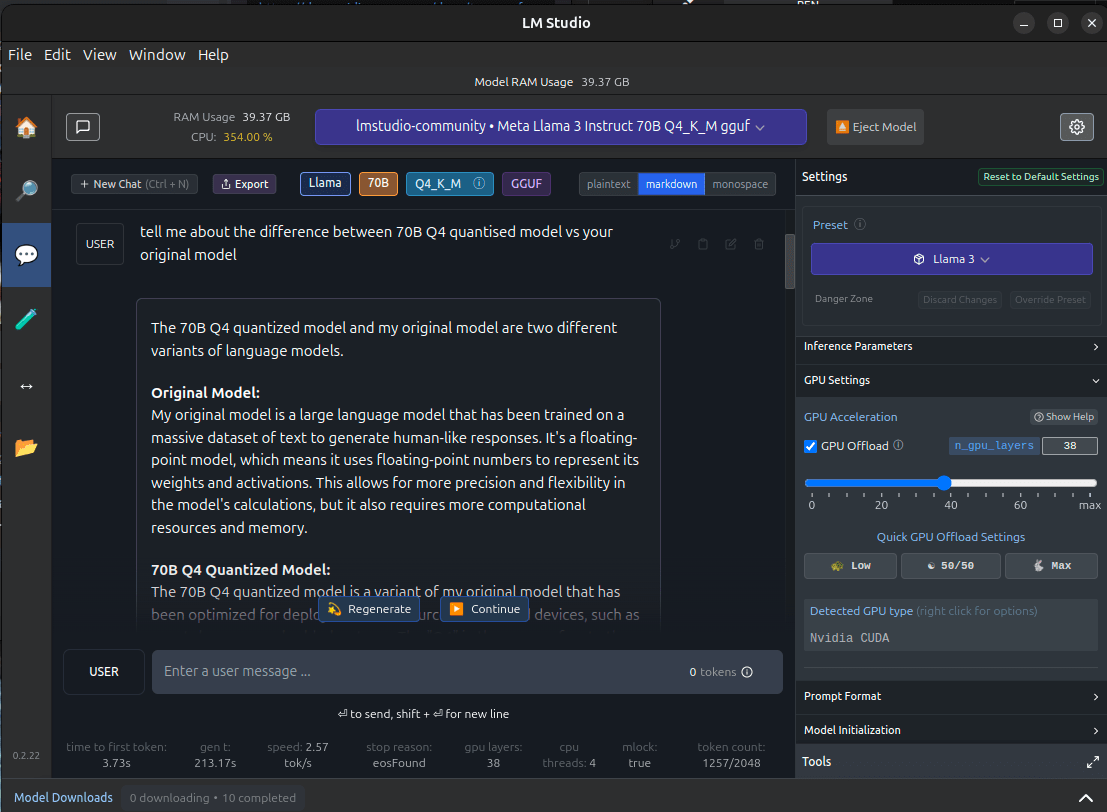Click Continue button
Image resolution: width=1107 pixels, height=812 pixels.
tap(485, 609)
